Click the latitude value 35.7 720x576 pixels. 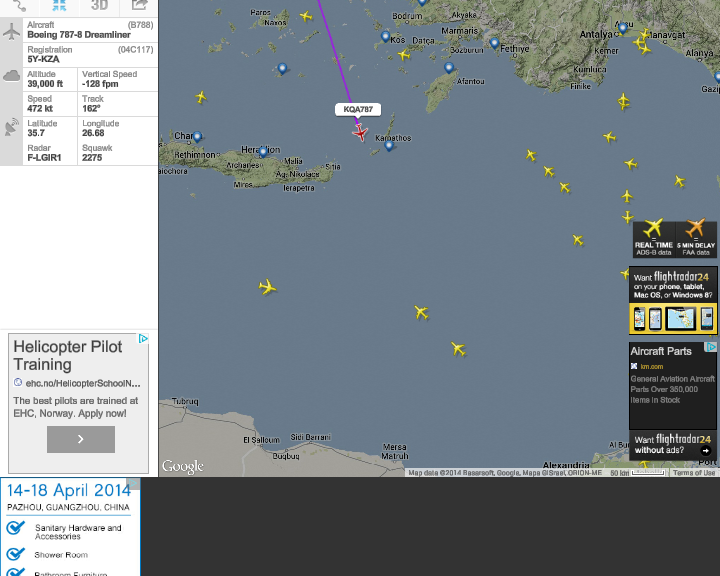pyautogui.click(x=36, y=133)
